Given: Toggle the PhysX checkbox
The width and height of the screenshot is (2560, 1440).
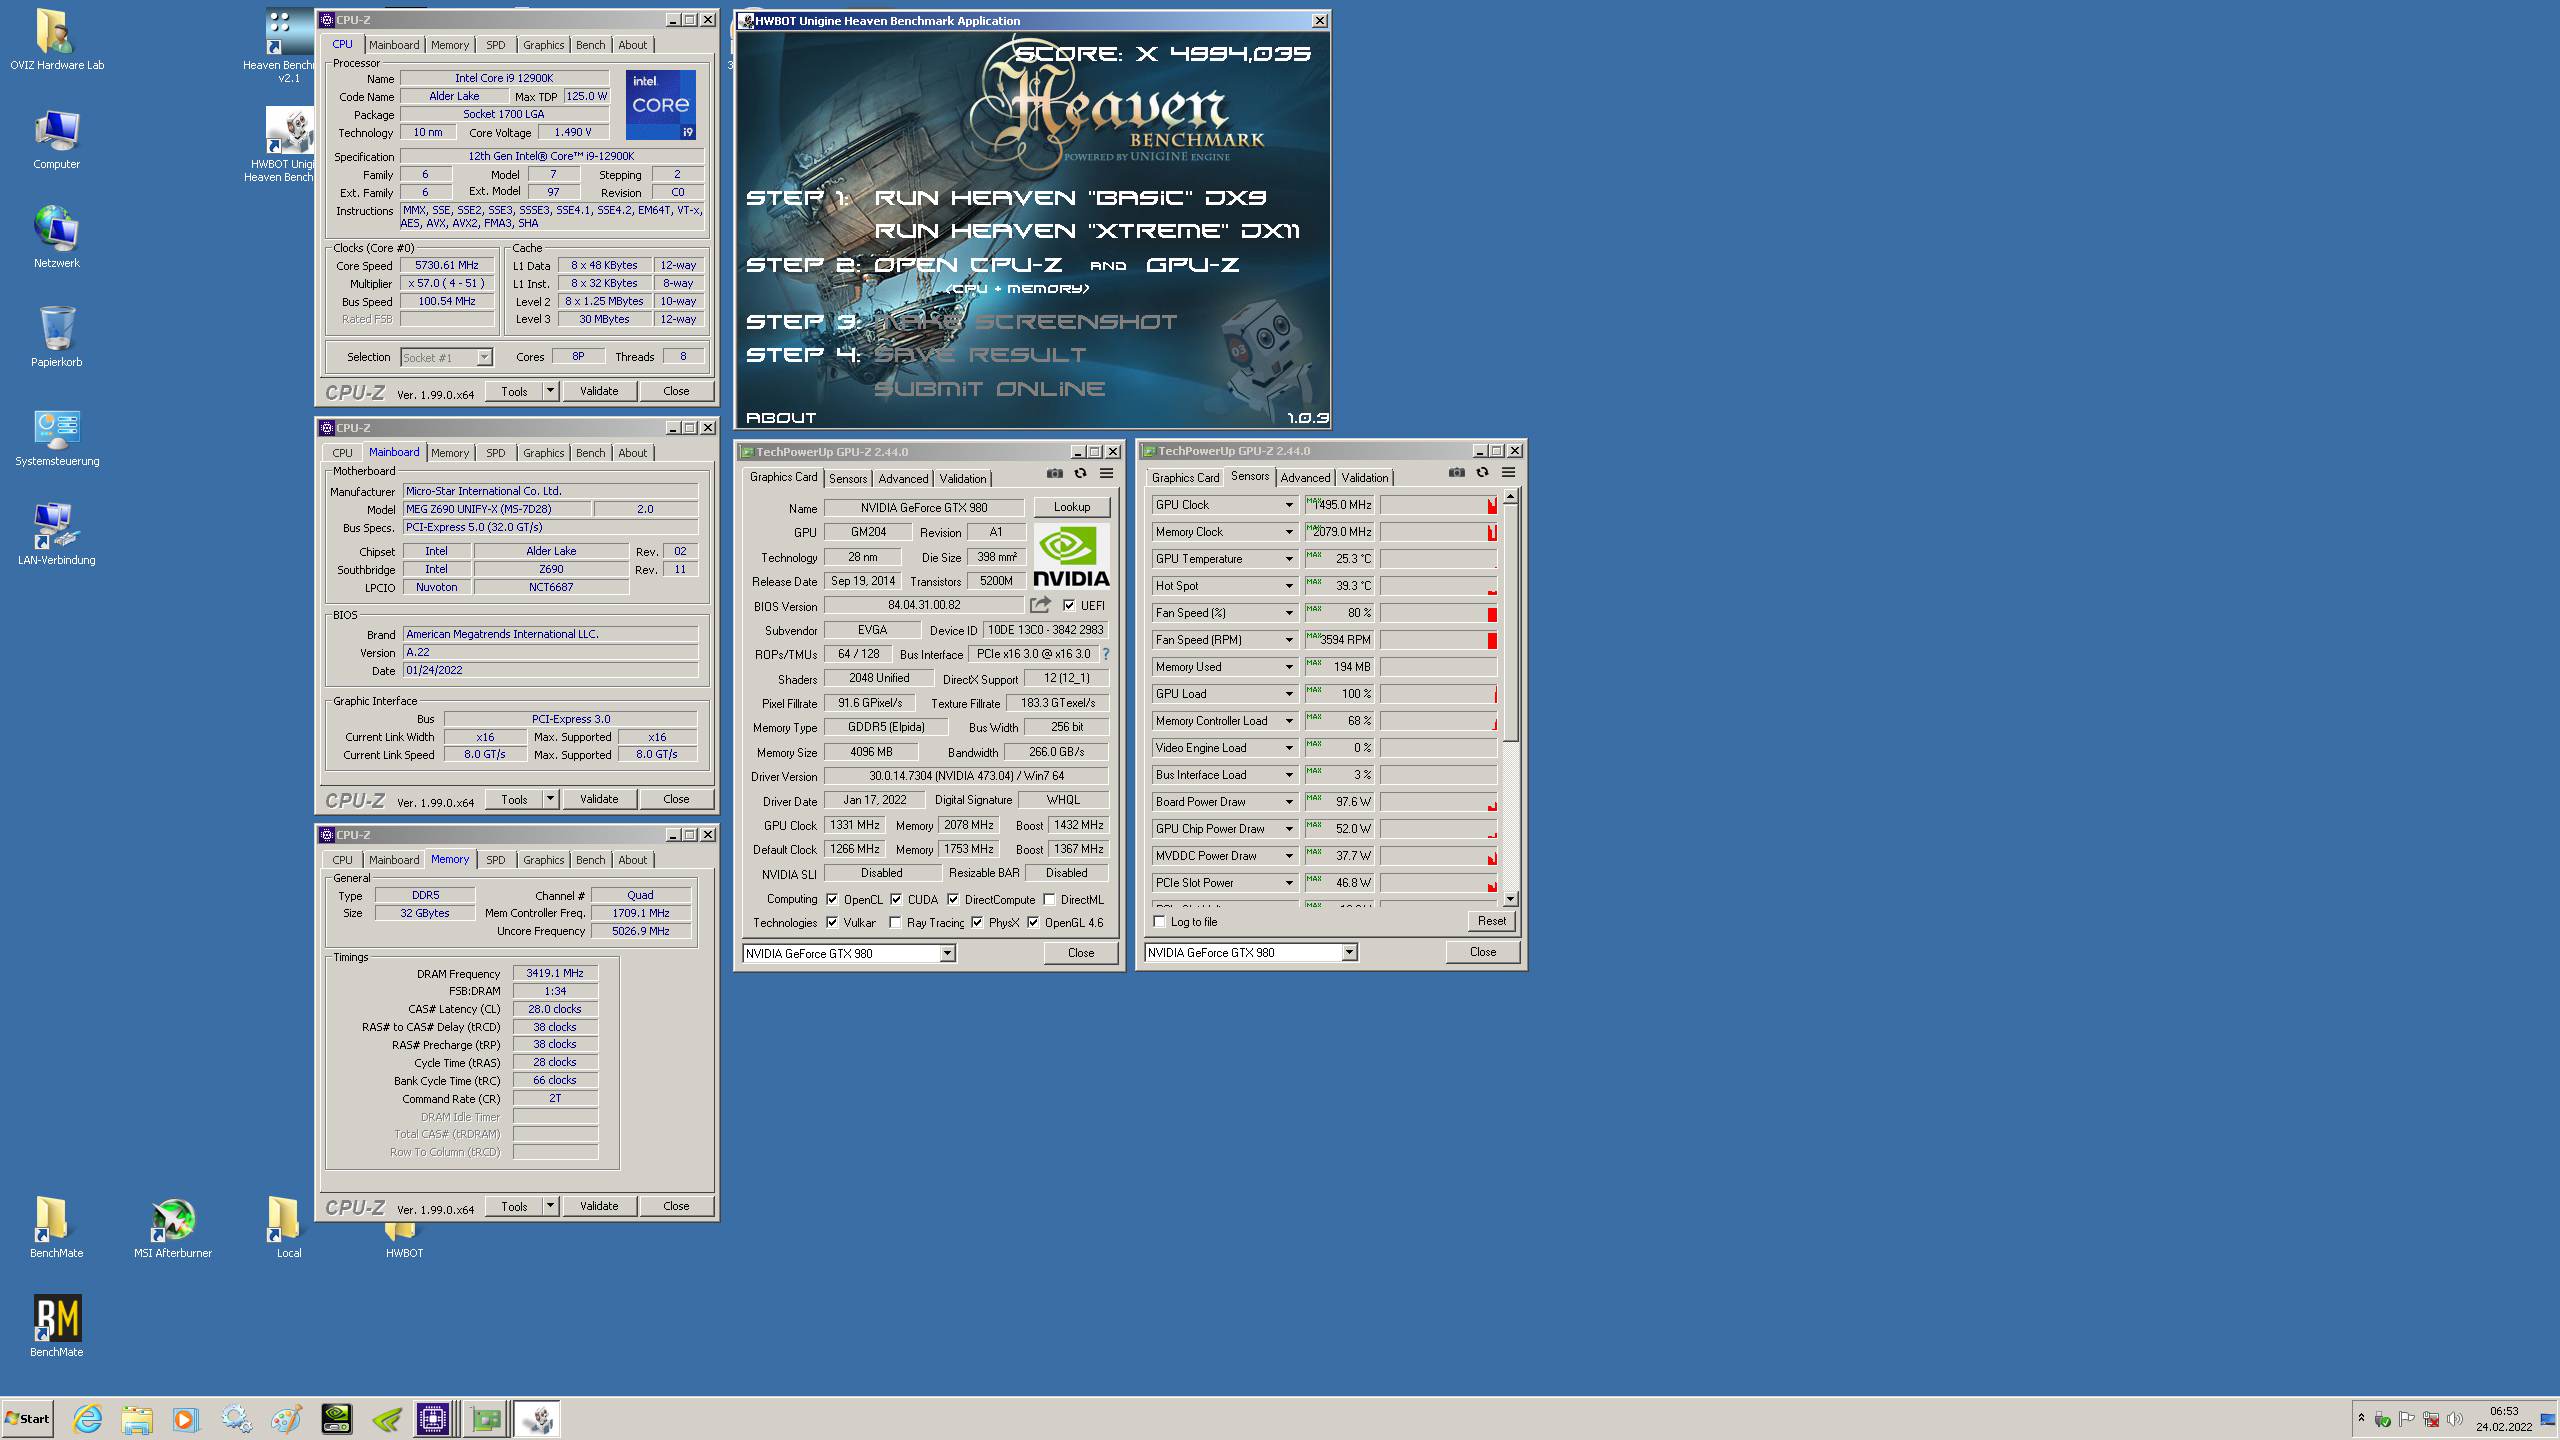Looking at the screenshot, I should click(x=977, y=922).
